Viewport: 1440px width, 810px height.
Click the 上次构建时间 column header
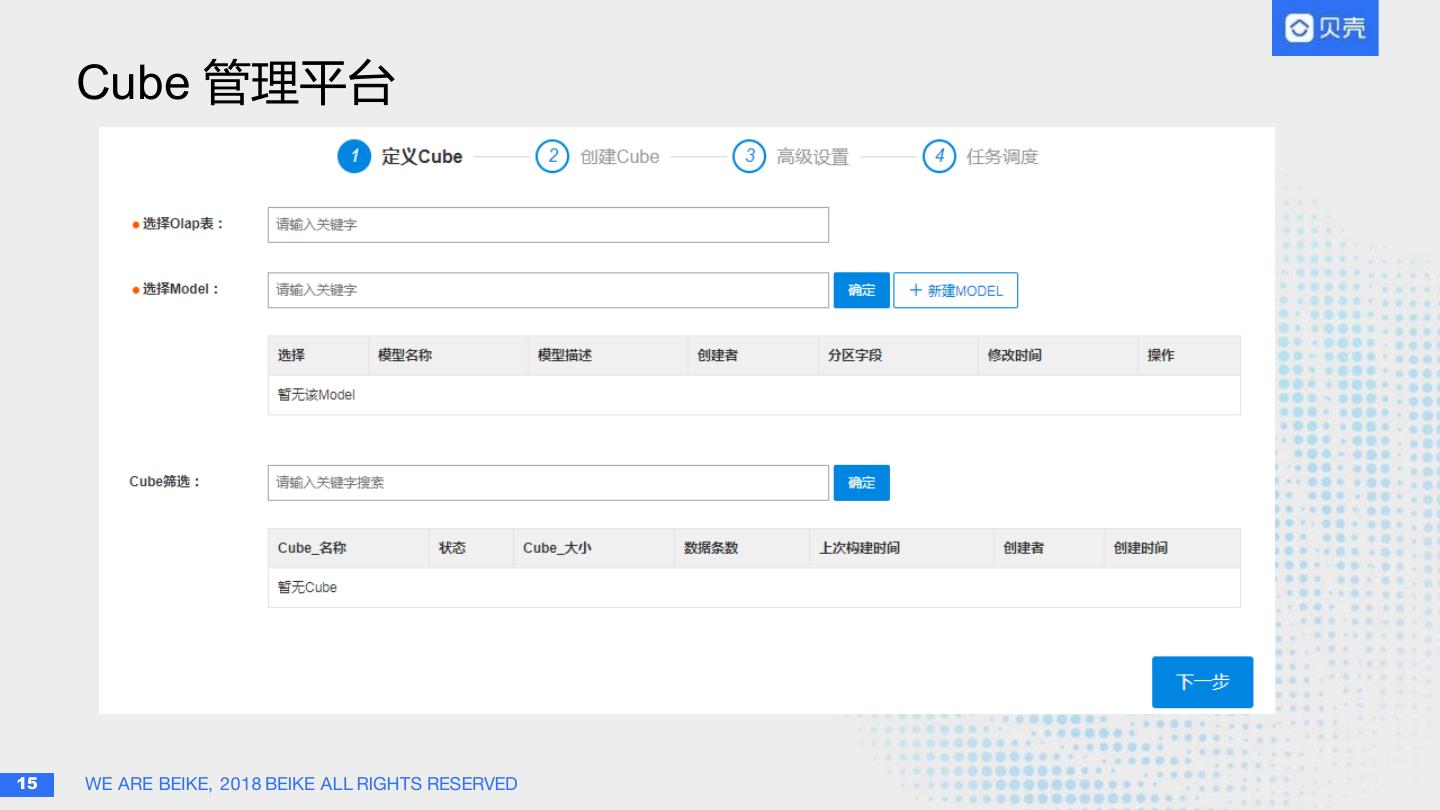click(859, 548)
